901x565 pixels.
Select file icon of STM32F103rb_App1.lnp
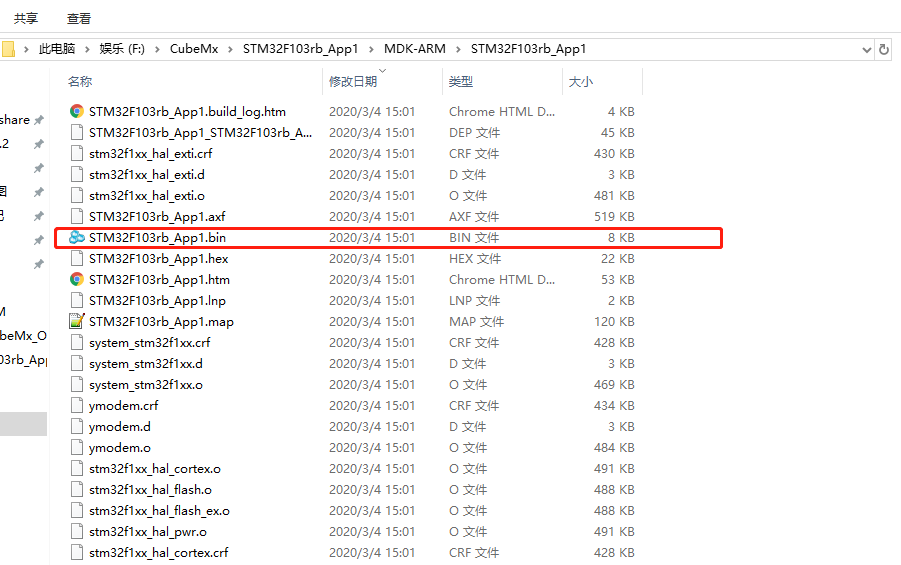point(76,301)
